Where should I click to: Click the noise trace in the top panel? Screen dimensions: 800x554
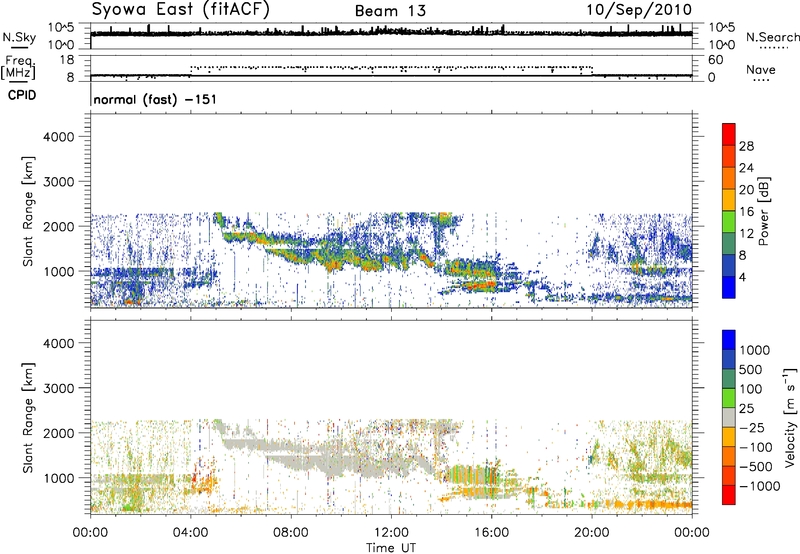click(x=391, y=33)
